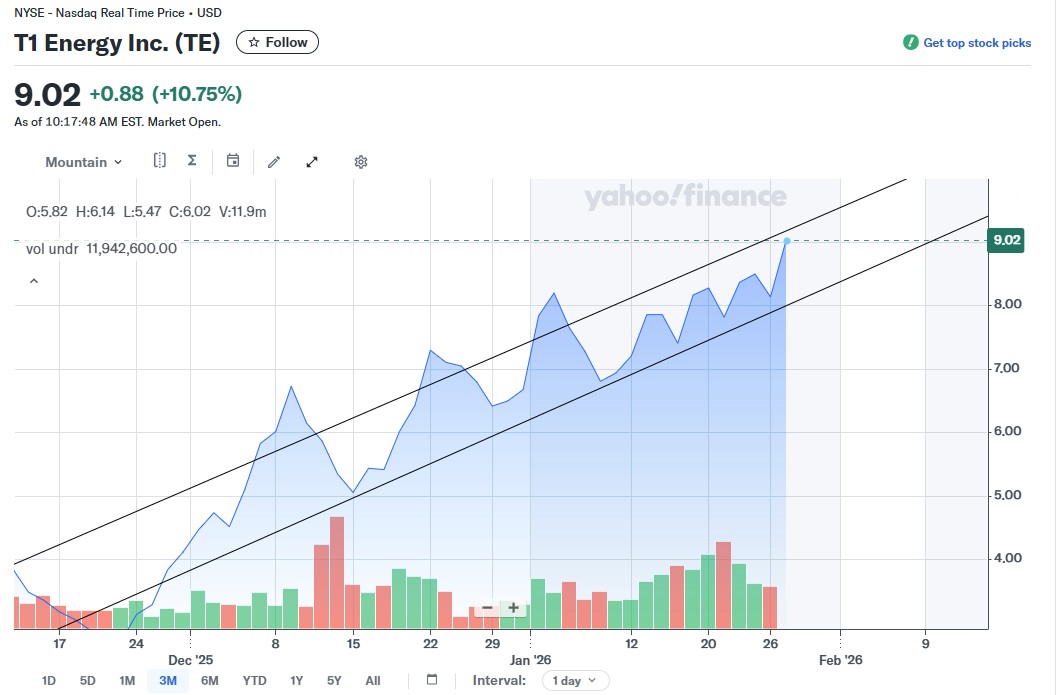Viewport: 1057px width, 695px height.
Task: Select the pencil drawing tool
Action: tap(274, 162)
